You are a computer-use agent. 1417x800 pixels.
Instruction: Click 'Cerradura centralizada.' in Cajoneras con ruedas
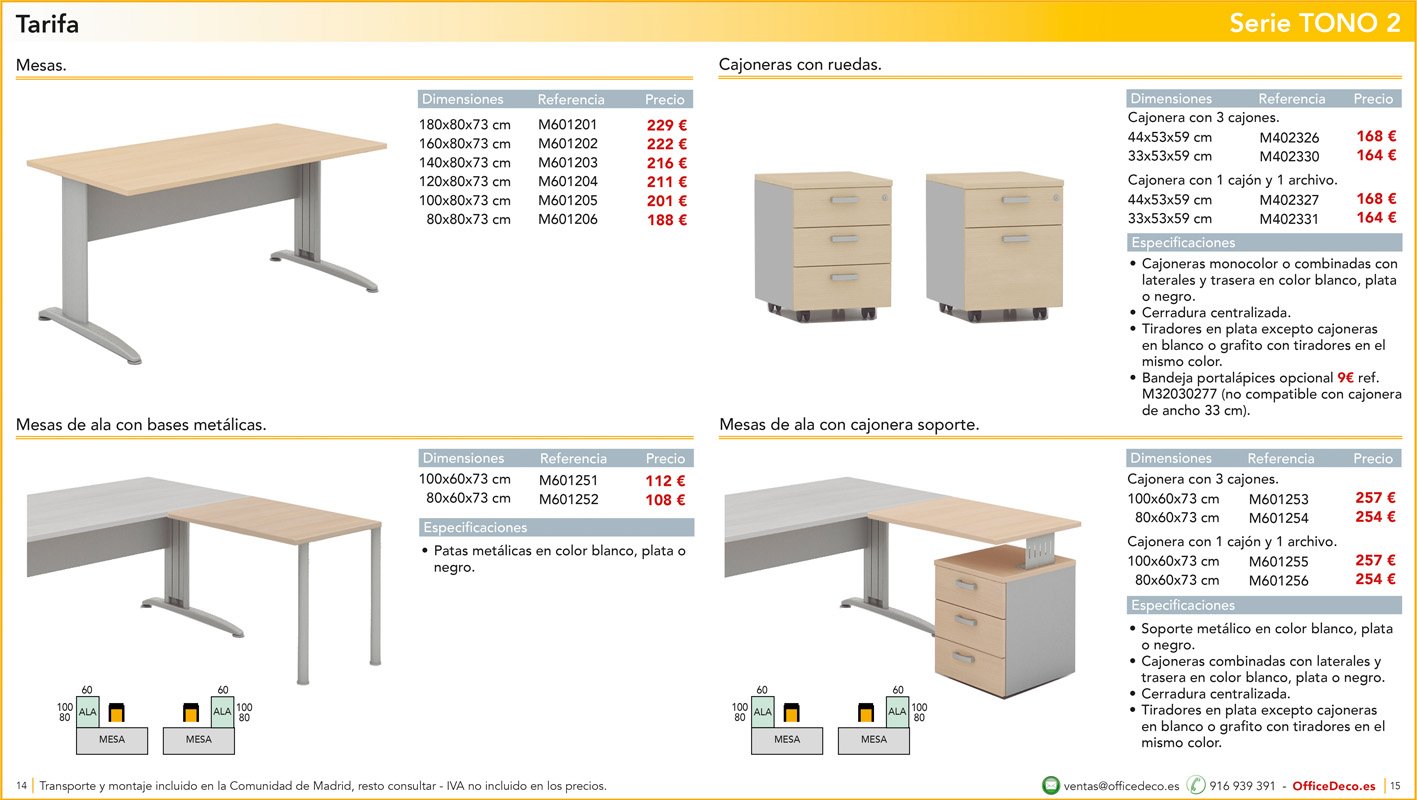pos(1216,313)
